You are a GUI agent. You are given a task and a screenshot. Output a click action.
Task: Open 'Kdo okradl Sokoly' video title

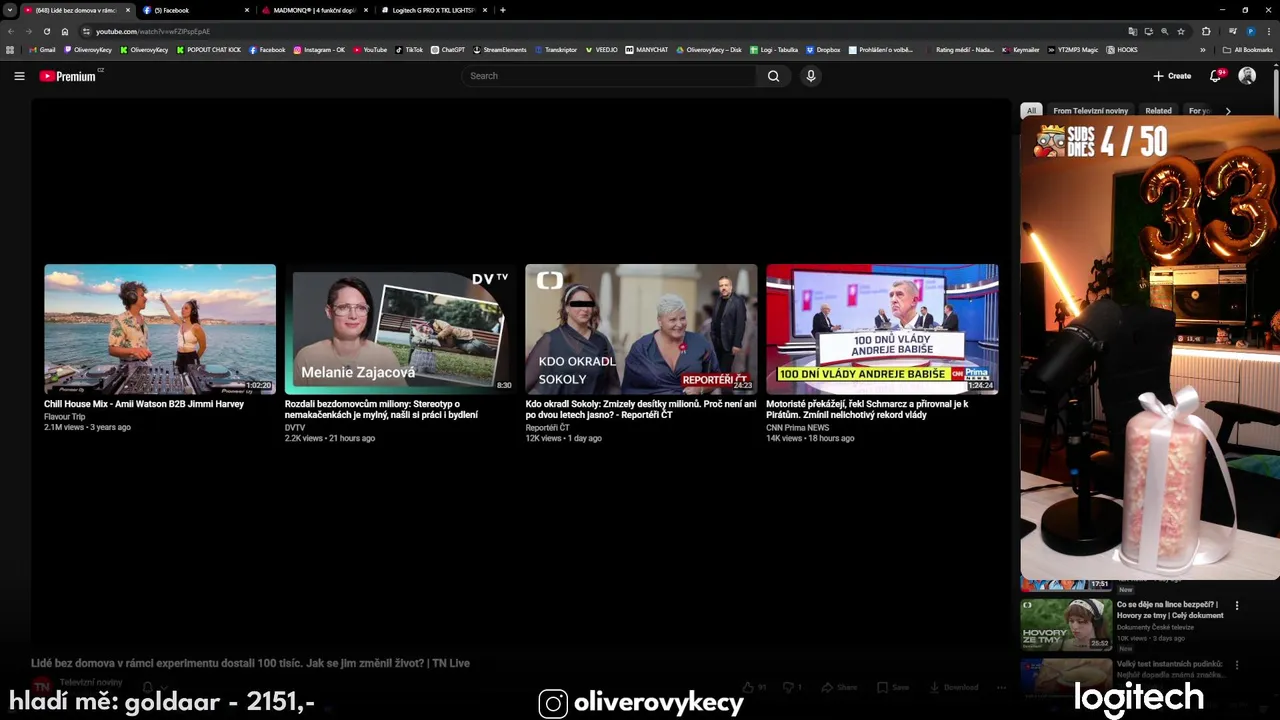[641, 409]
